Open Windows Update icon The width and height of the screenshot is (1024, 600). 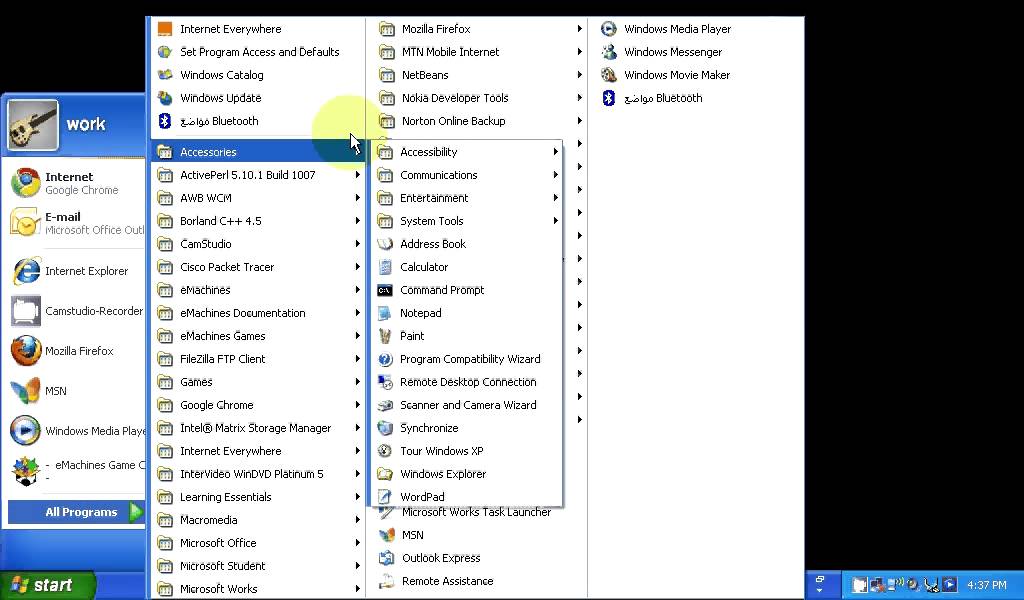165,98
